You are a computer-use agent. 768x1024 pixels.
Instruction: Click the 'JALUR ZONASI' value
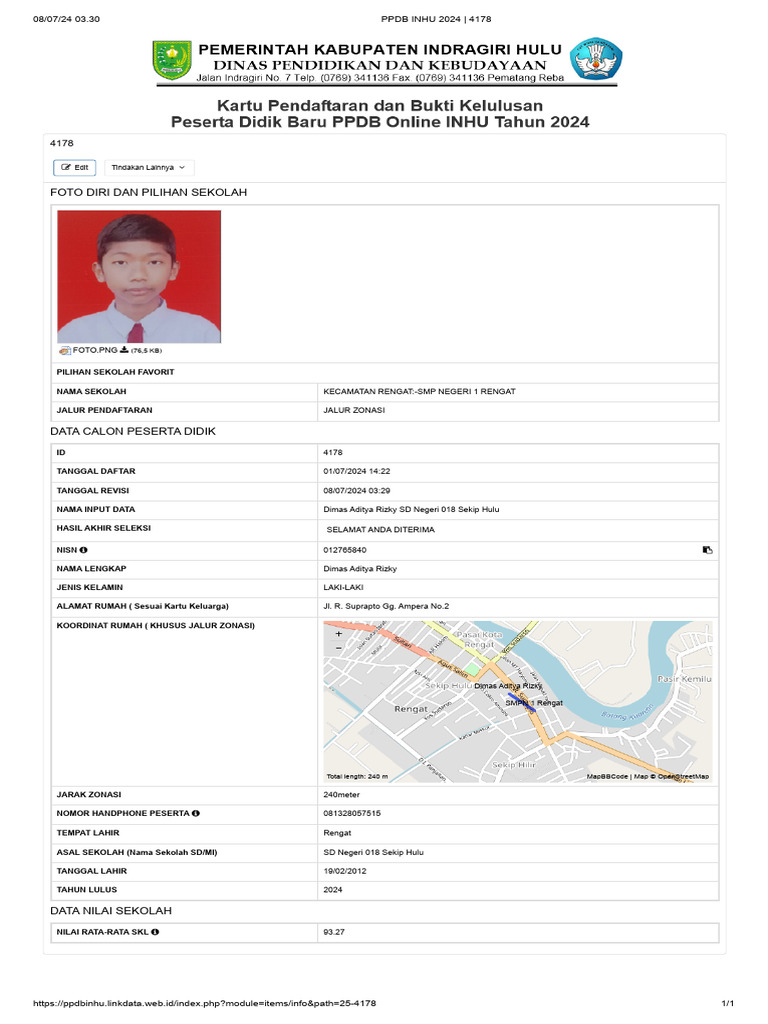(354, 410)
